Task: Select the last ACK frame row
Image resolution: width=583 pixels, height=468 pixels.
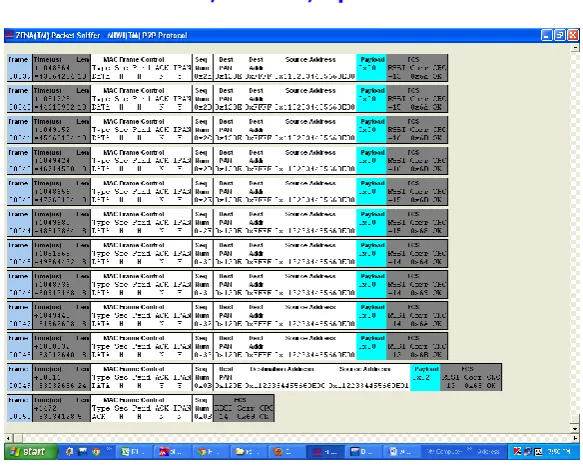Action: 141,409
